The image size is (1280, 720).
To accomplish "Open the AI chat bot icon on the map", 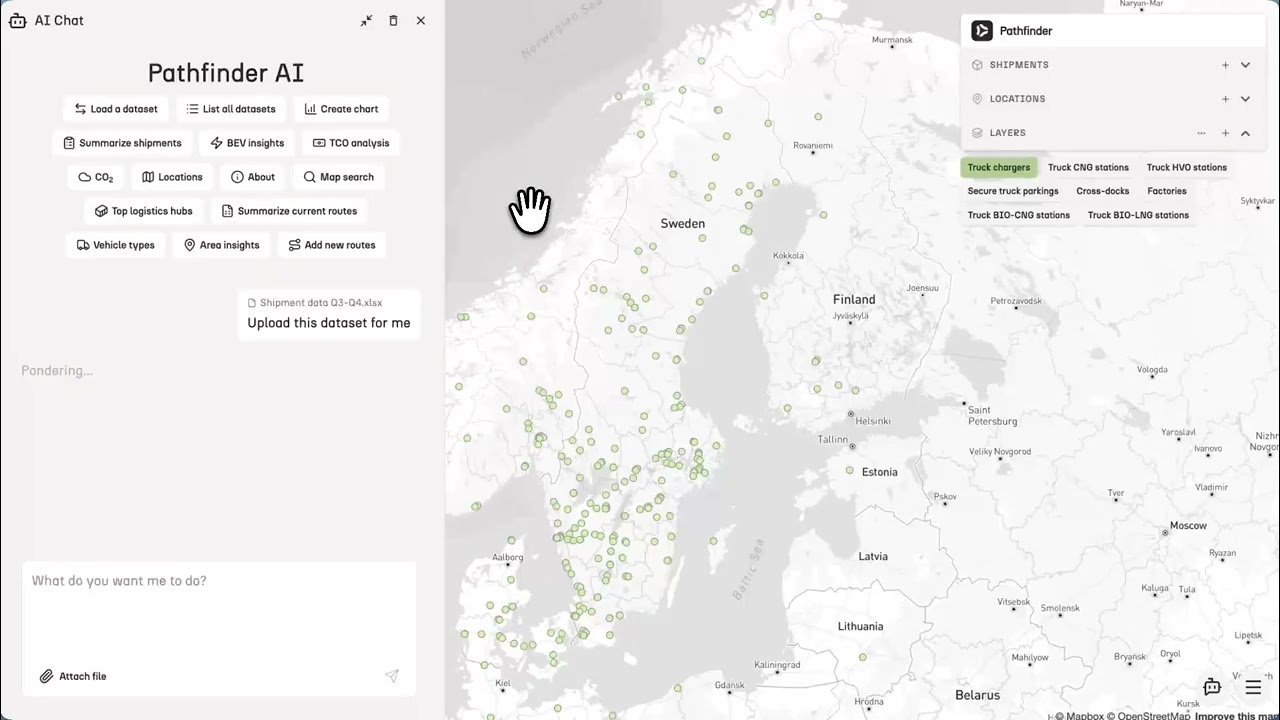I will [x=1212, y=687].
